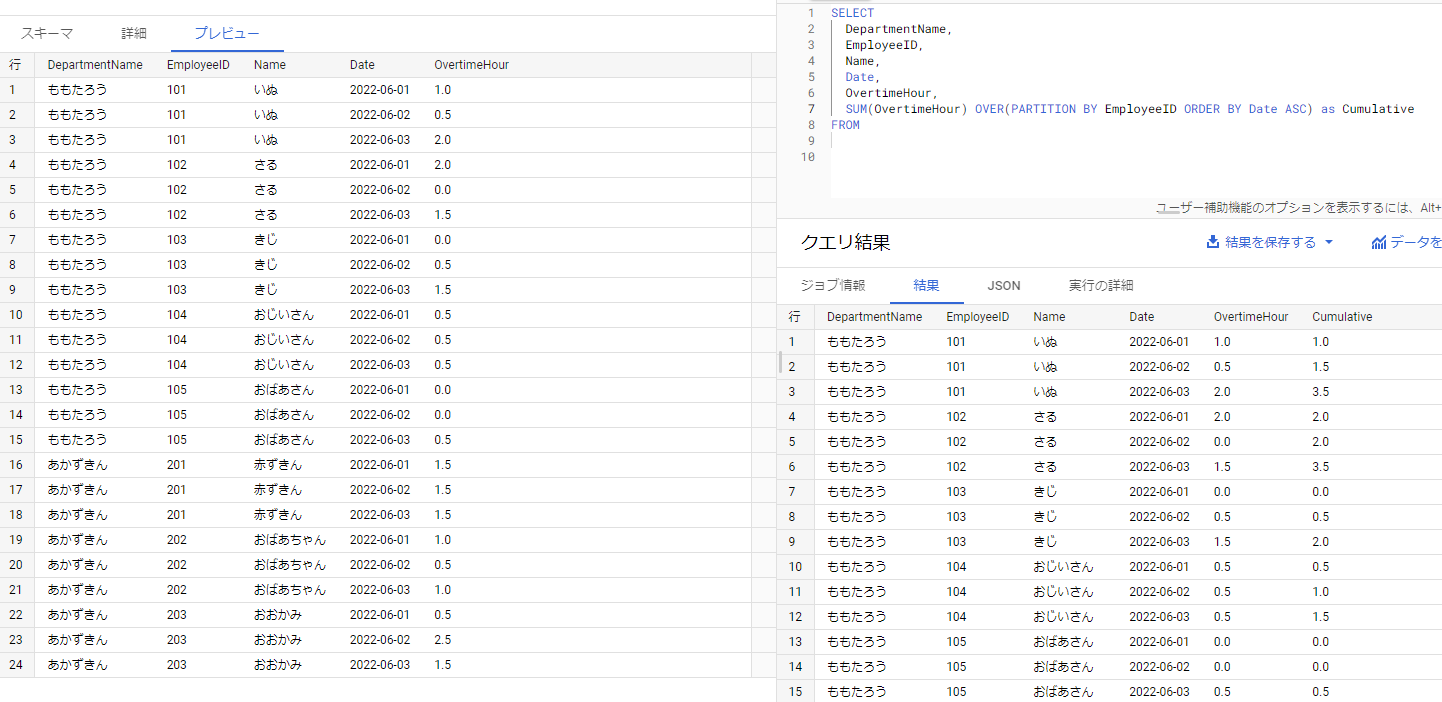
Task: Click the DepartmentName header in query results
Action: 874,317
